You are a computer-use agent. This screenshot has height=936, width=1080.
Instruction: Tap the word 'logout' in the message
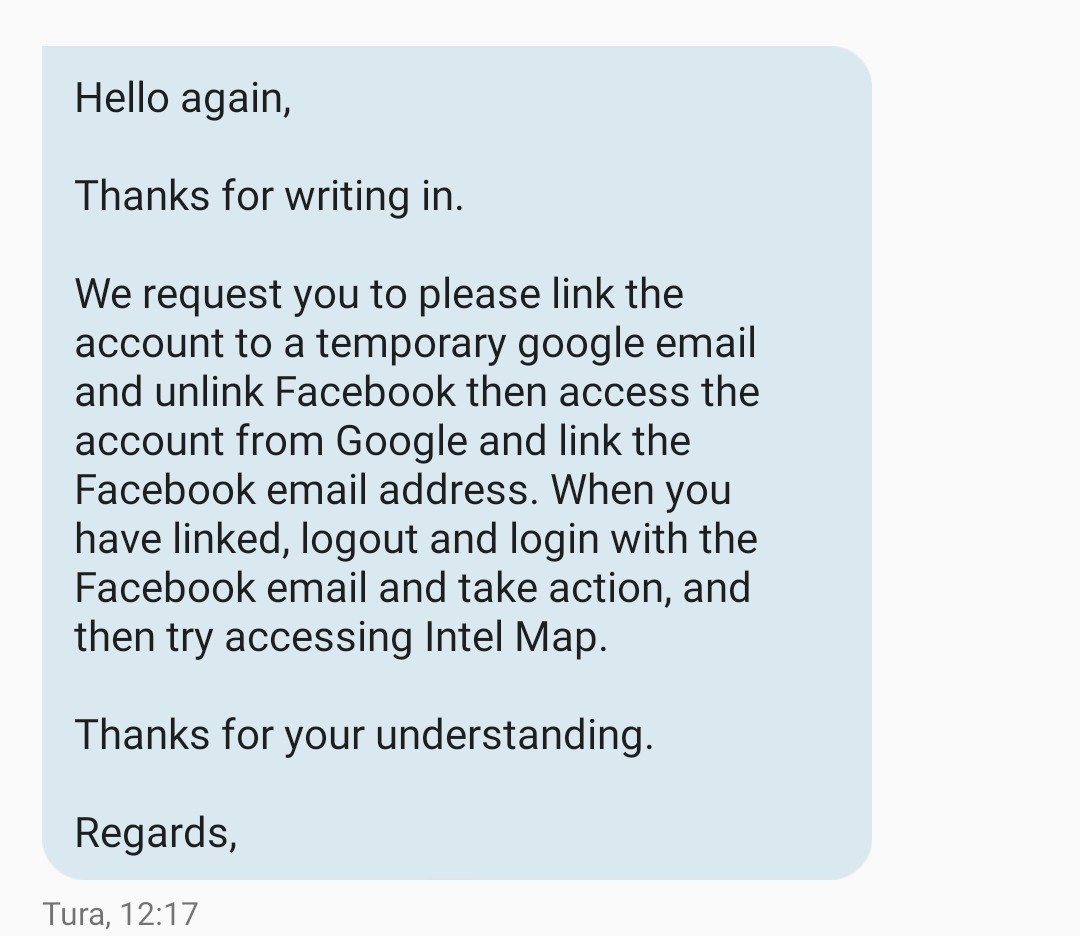(x=360, y=539)
